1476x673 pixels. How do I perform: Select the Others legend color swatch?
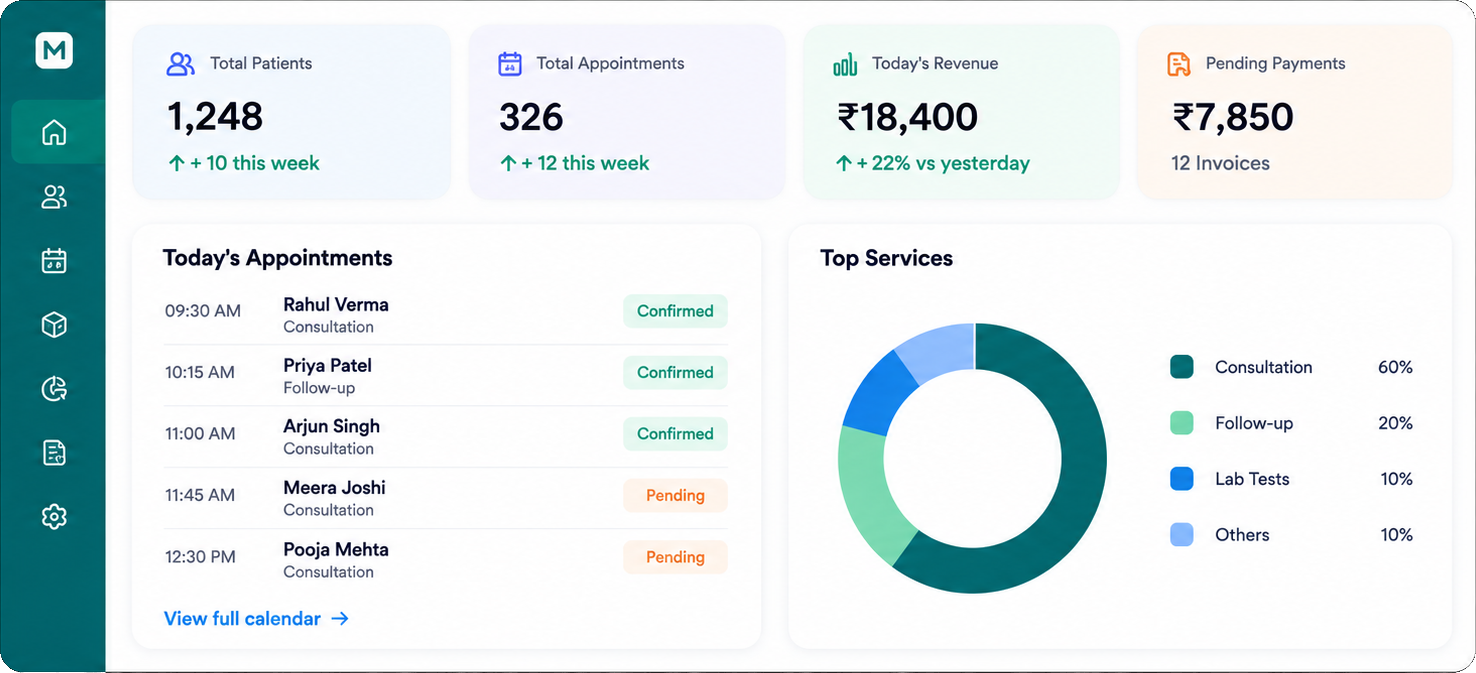1182,535
